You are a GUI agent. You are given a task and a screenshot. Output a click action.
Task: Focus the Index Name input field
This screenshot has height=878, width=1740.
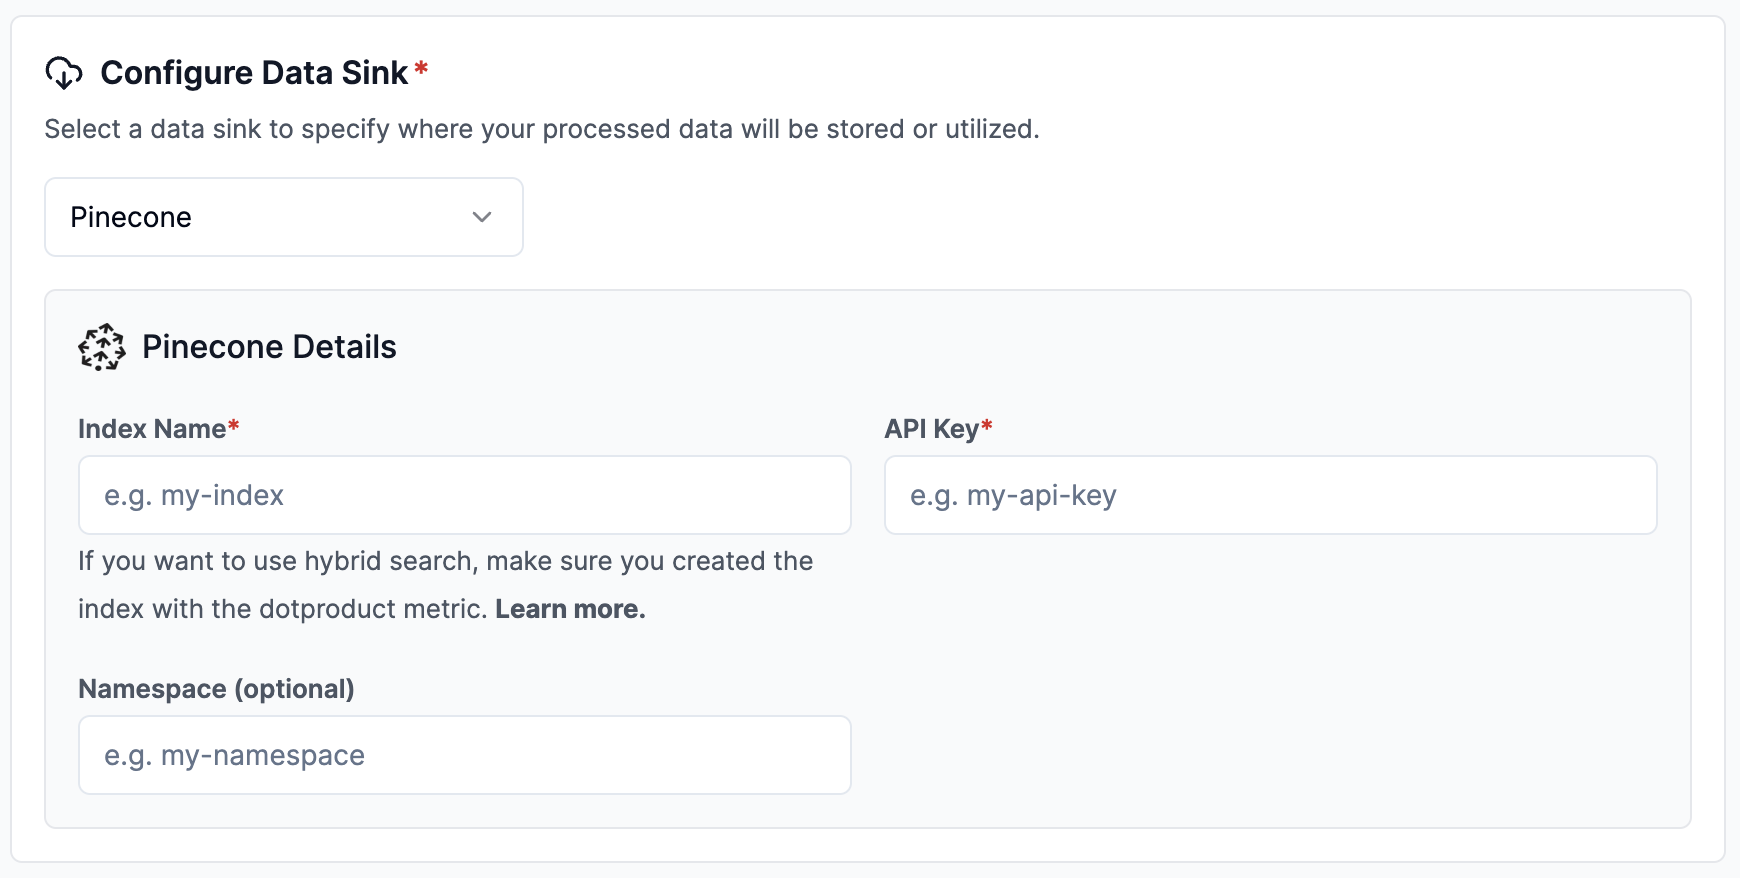(x=465, y=495)
